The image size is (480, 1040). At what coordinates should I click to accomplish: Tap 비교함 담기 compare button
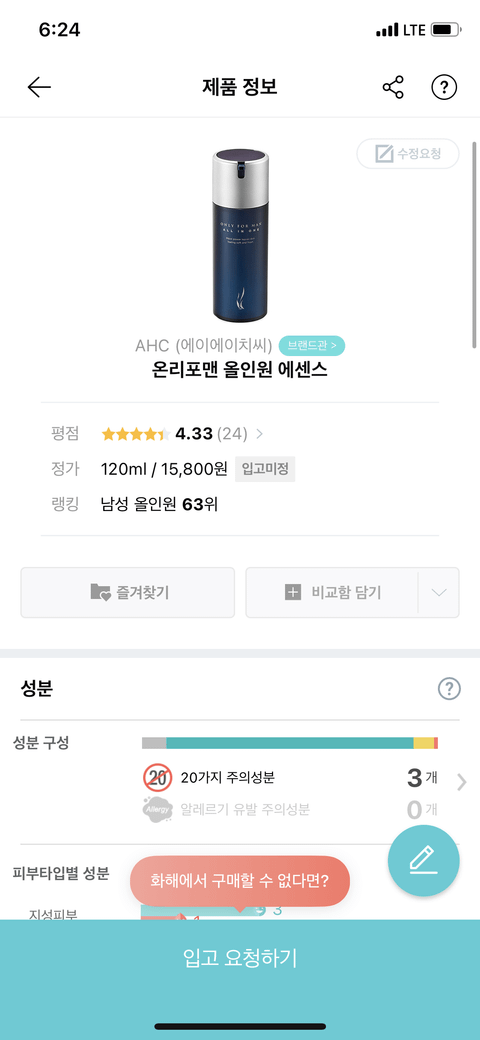(332, 592)
